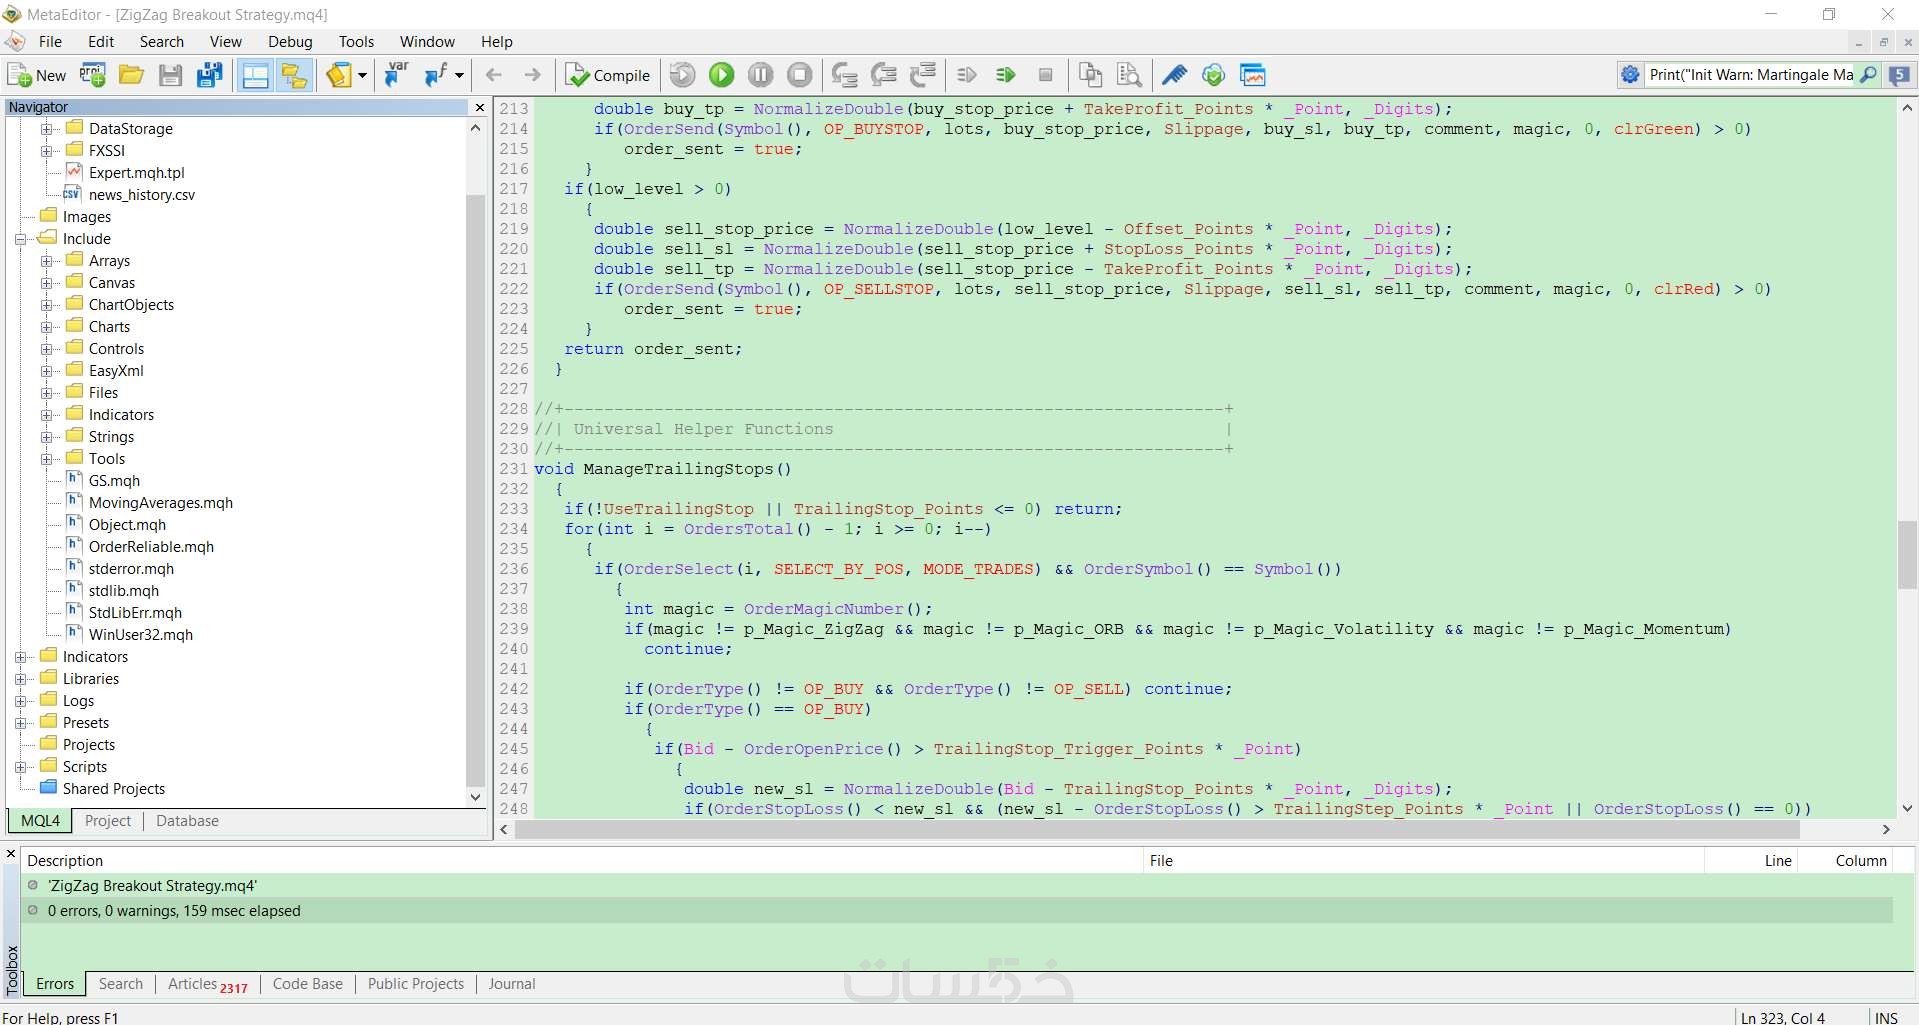Viewport: 1919px width, 1025px height.
Task: Click the insert variable 'var' icon
Action: click(x=397, y=75)
